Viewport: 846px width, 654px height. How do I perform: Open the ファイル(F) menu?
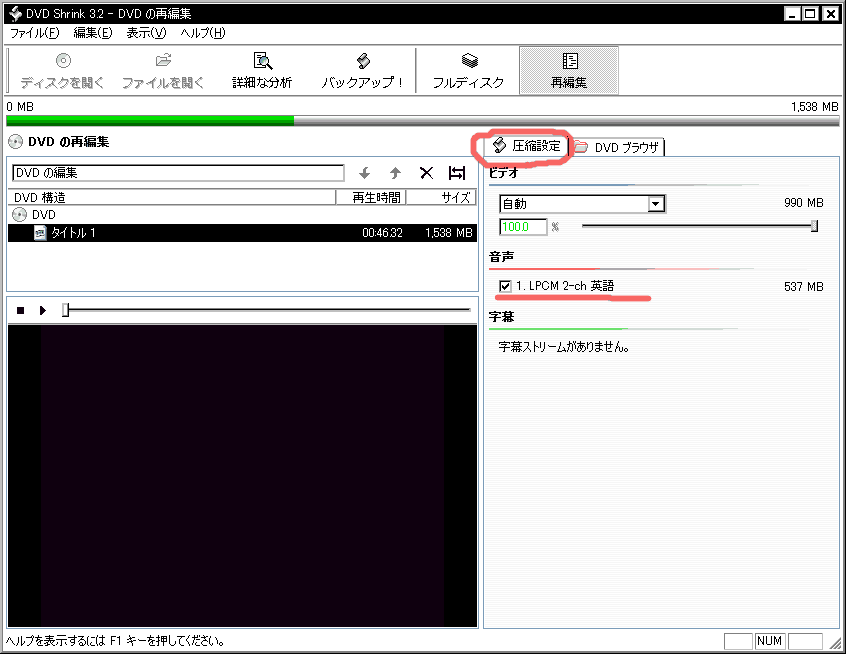click(35, 33)
